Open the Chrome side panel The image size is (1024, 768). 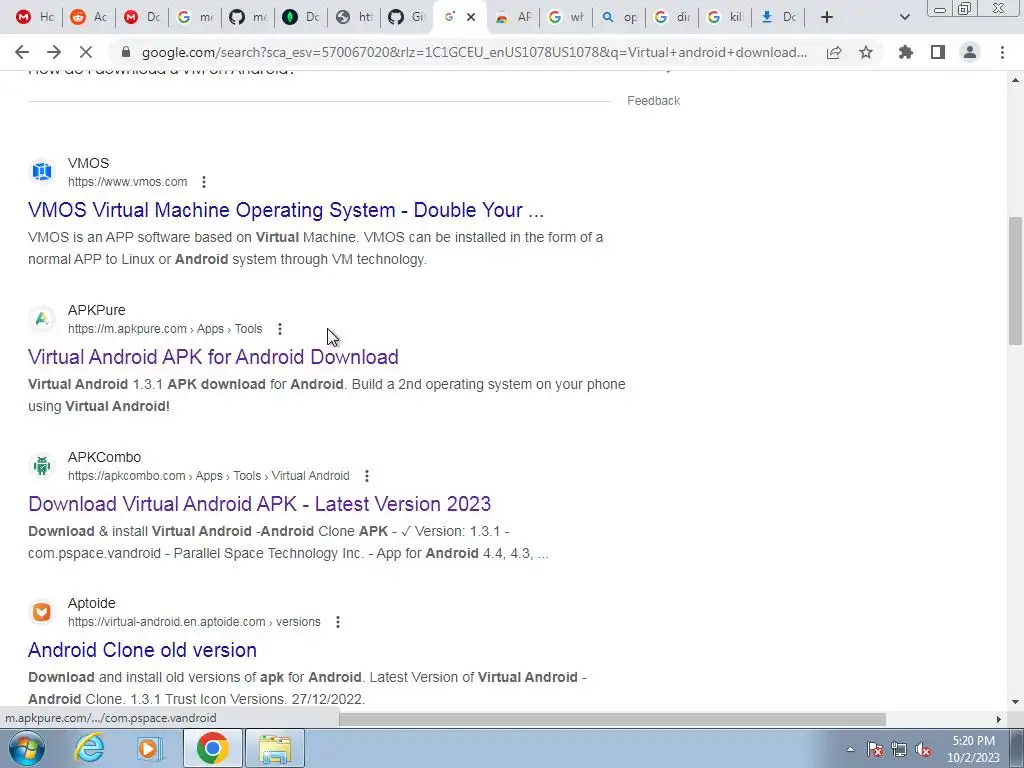[938, 52]
